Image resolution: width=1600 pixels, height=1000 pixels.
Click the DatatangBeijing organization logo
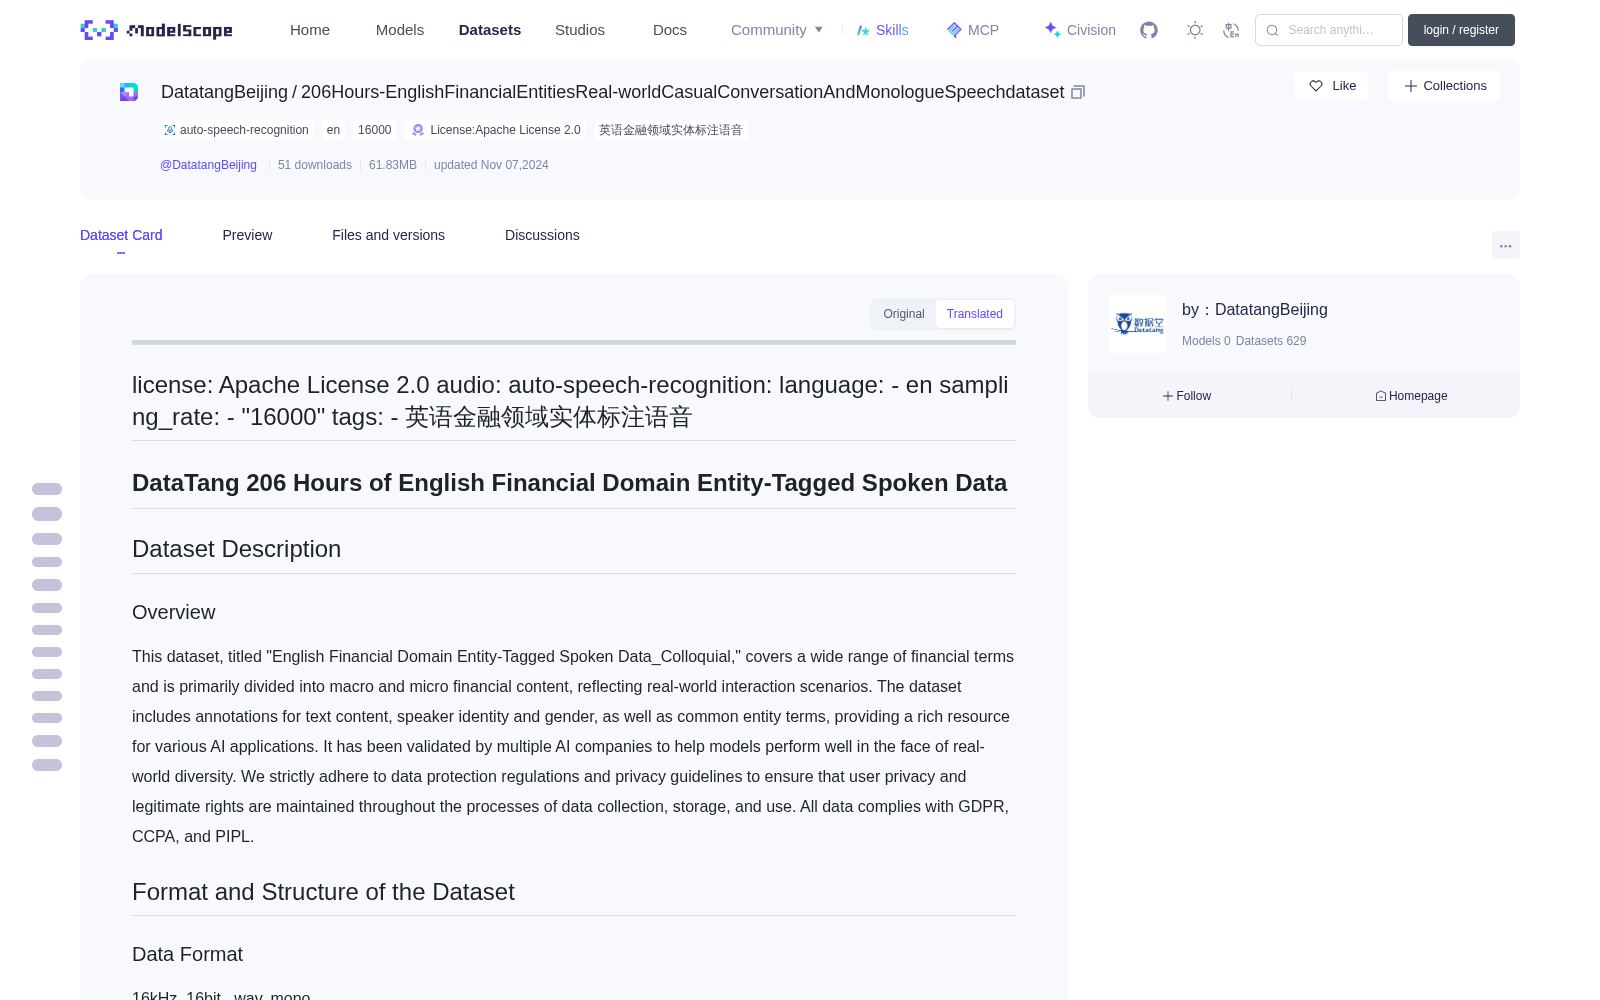click(x=1138, y=324)
